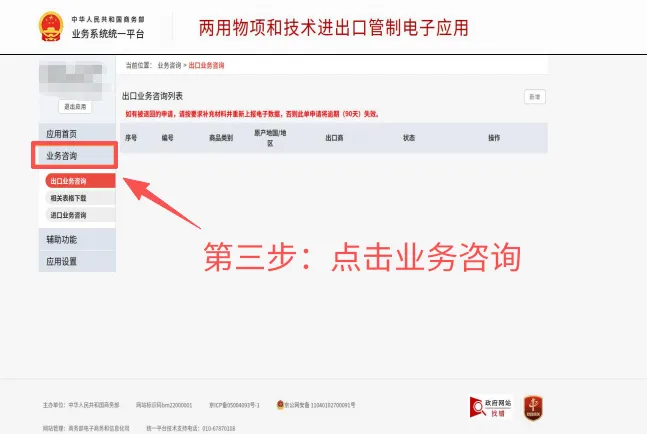The height and width of the screenshot is (434, 647).
Task: Collapse the 业务咨询 sidebar section
Action: tap(75, 156)
